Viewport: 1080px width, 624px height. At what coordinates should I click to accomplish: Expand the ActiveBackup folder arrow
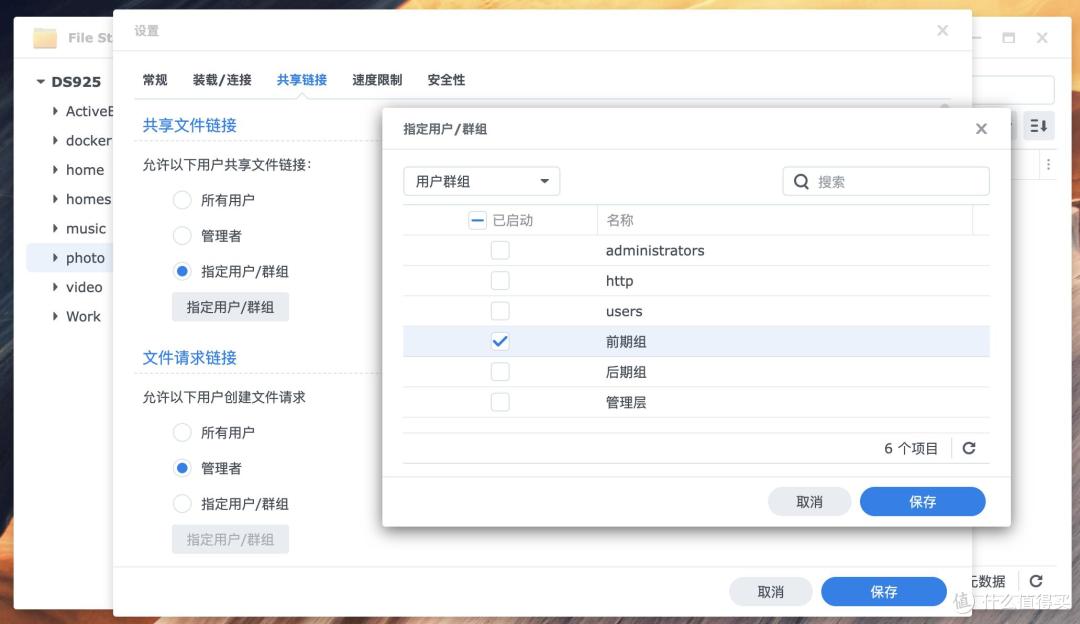click(55, 111)
